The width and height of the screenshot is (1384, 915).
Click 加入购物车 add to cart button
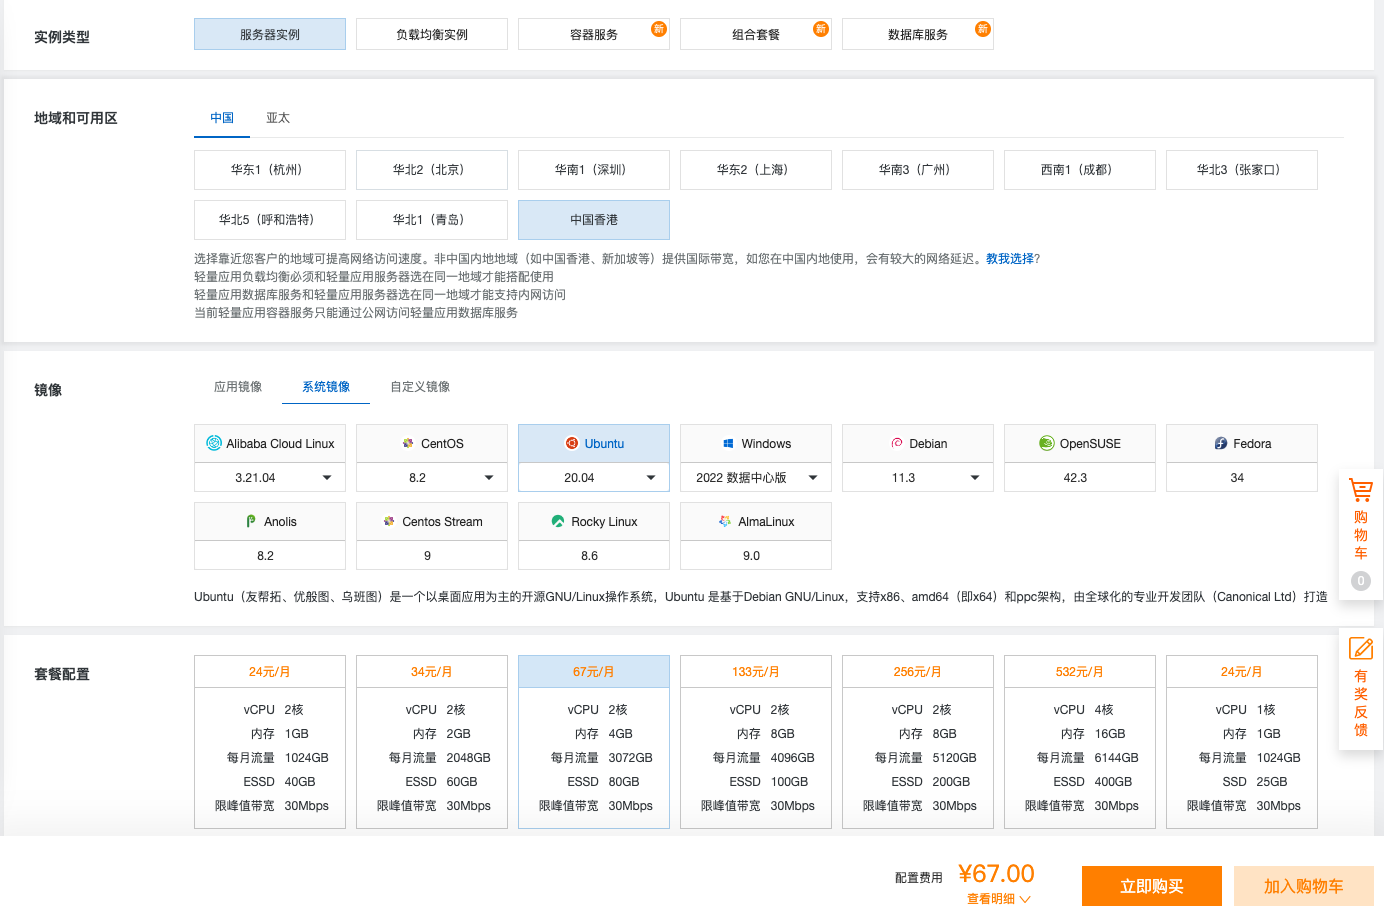(1304, 886)
